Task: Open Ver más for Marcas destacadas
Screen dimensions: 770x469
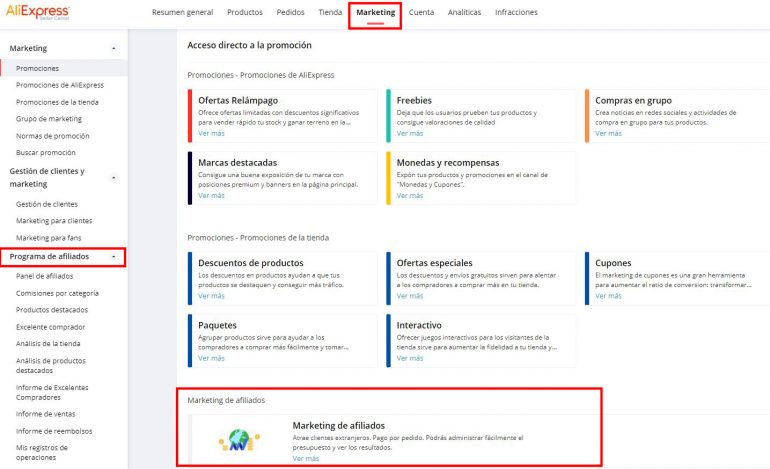Action: (x=211, y=195)
